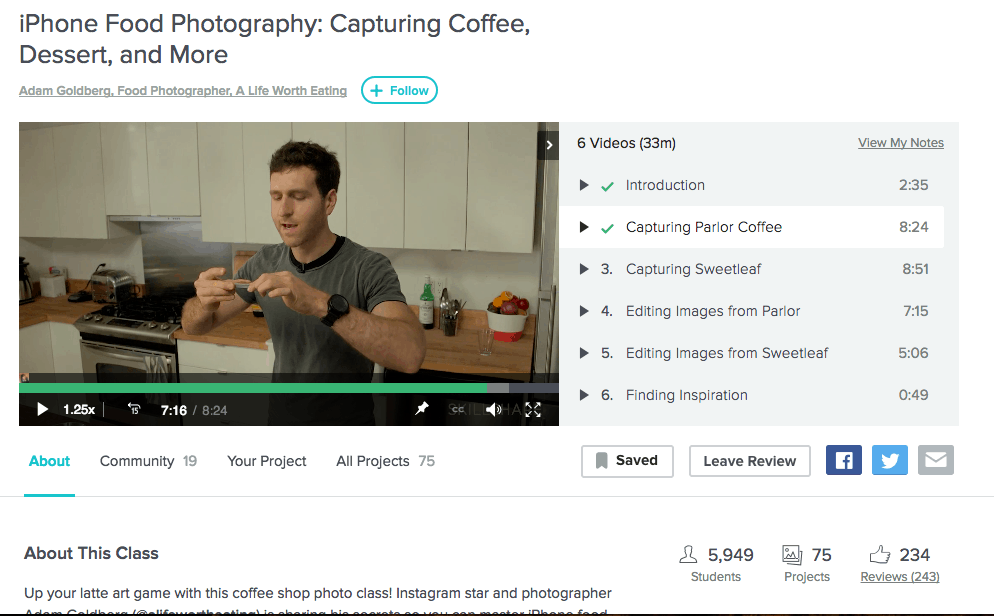Seek on the green video progress bar
Image resolution: width=994 pixels, height=616 pixels.
point(288,388)
